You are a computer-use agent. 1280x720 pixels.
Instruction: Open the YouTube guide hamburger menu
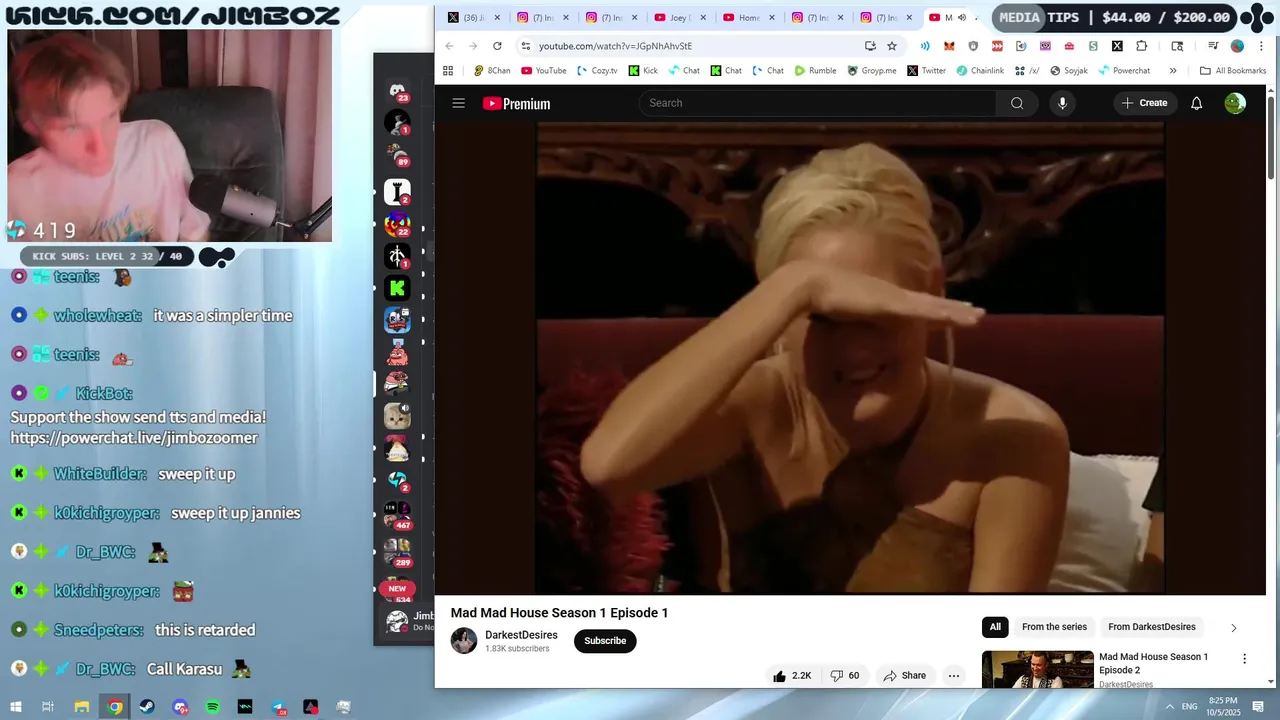(x=458, y=103)
